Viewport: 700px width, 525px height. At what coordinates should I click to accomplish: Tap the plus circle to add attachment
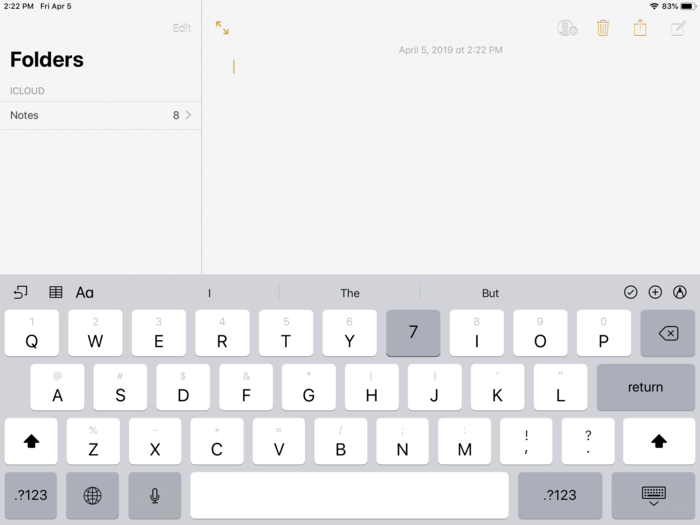point(655,292)
